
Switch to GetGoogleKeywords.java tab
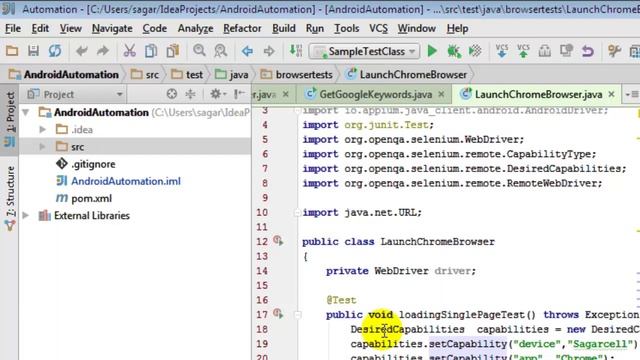coord(376,94)
